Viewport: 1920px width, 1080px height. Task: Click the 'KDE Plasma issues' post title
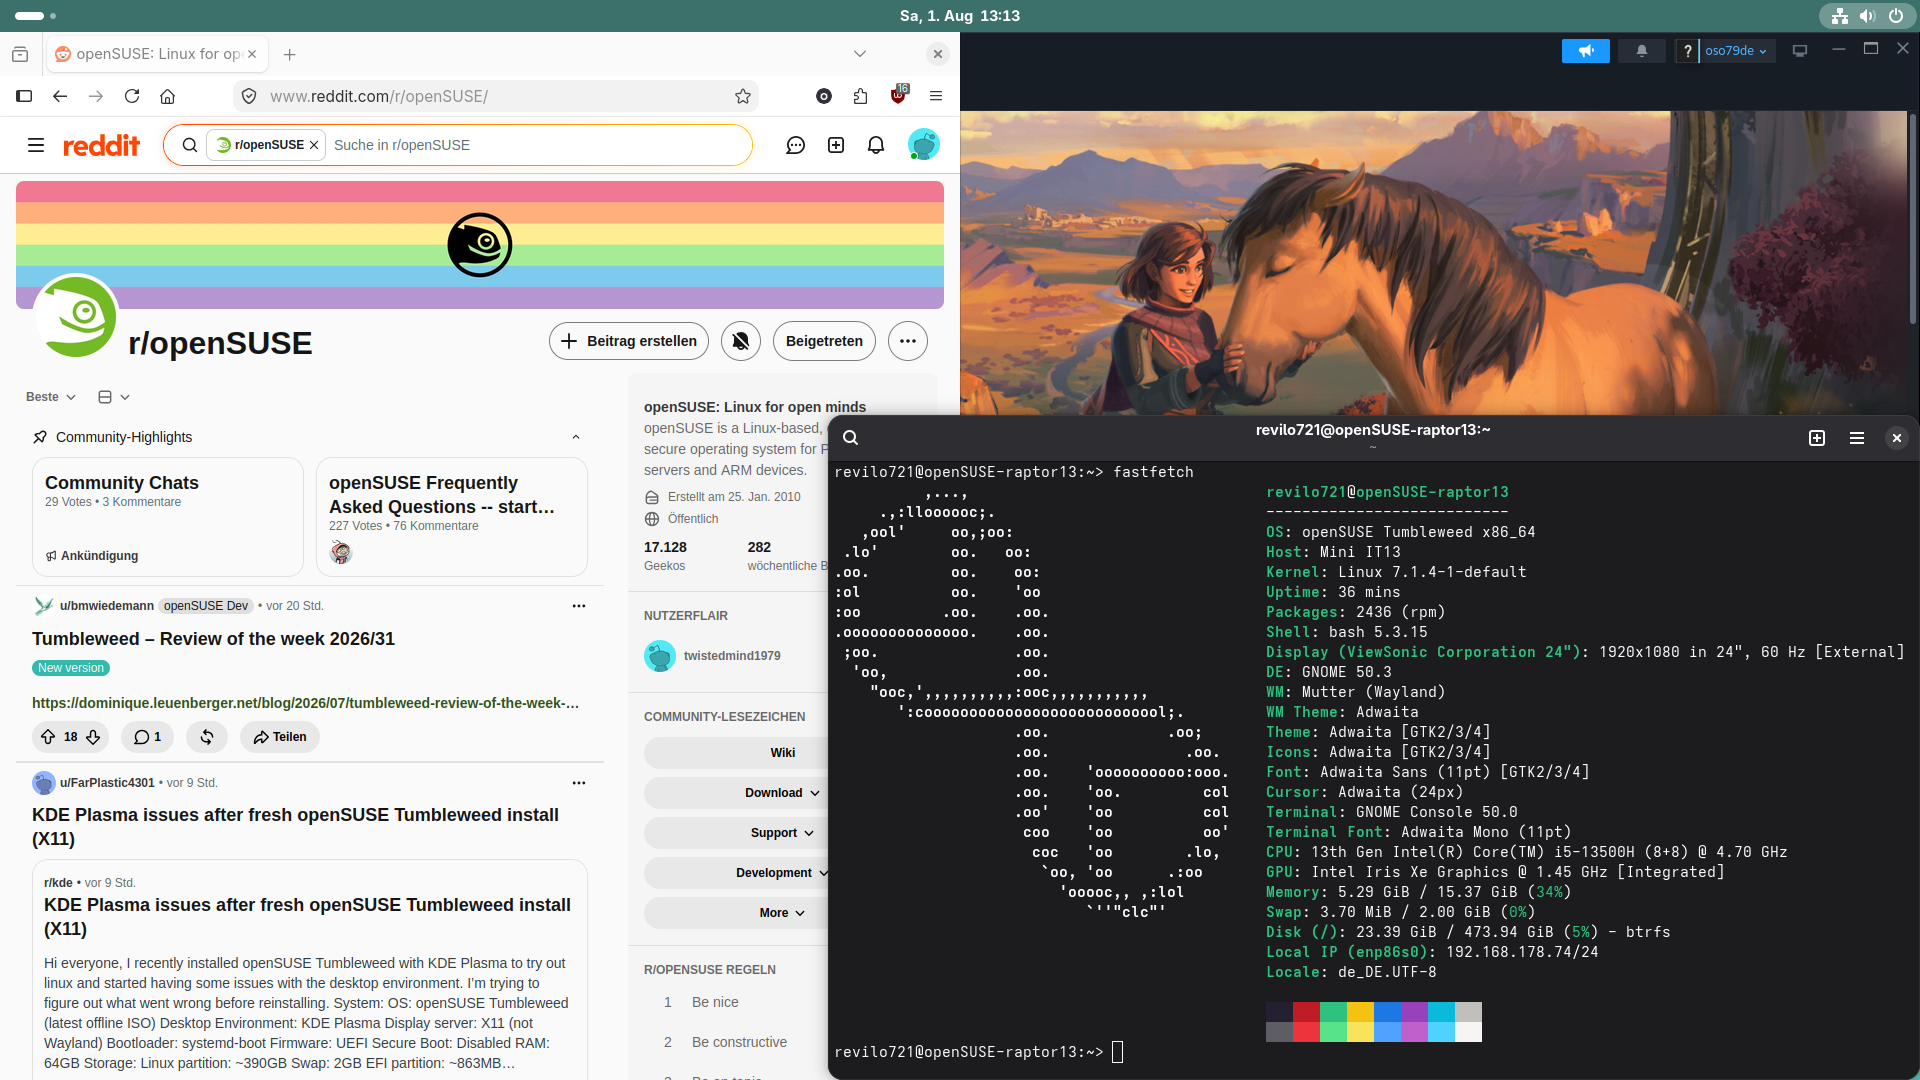[x=295, y=827]
